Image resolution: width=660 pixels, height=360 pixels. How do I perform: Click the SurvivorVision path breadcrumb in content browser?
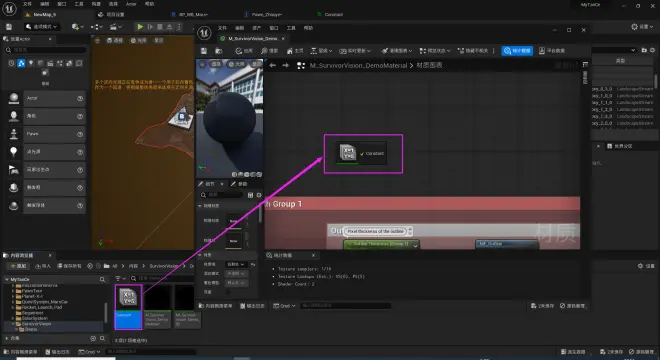point(164,266)
